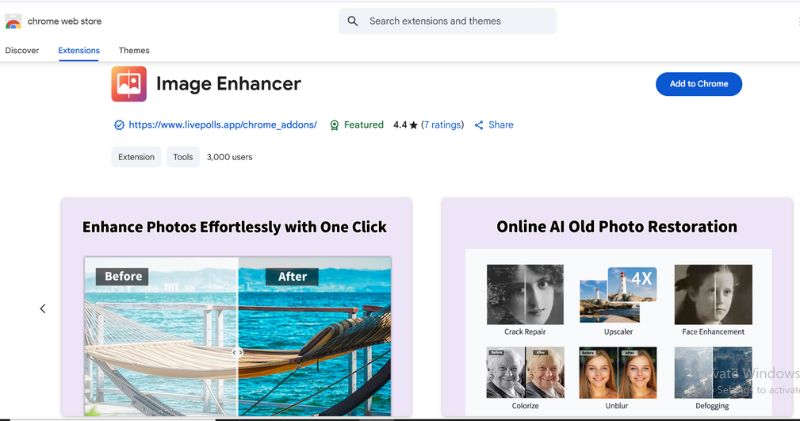Viewport: 800px width, 421px height.
Task: Click the before/after slider handle on hammock image
Action: pyautogui.click(x=237, y=352)
